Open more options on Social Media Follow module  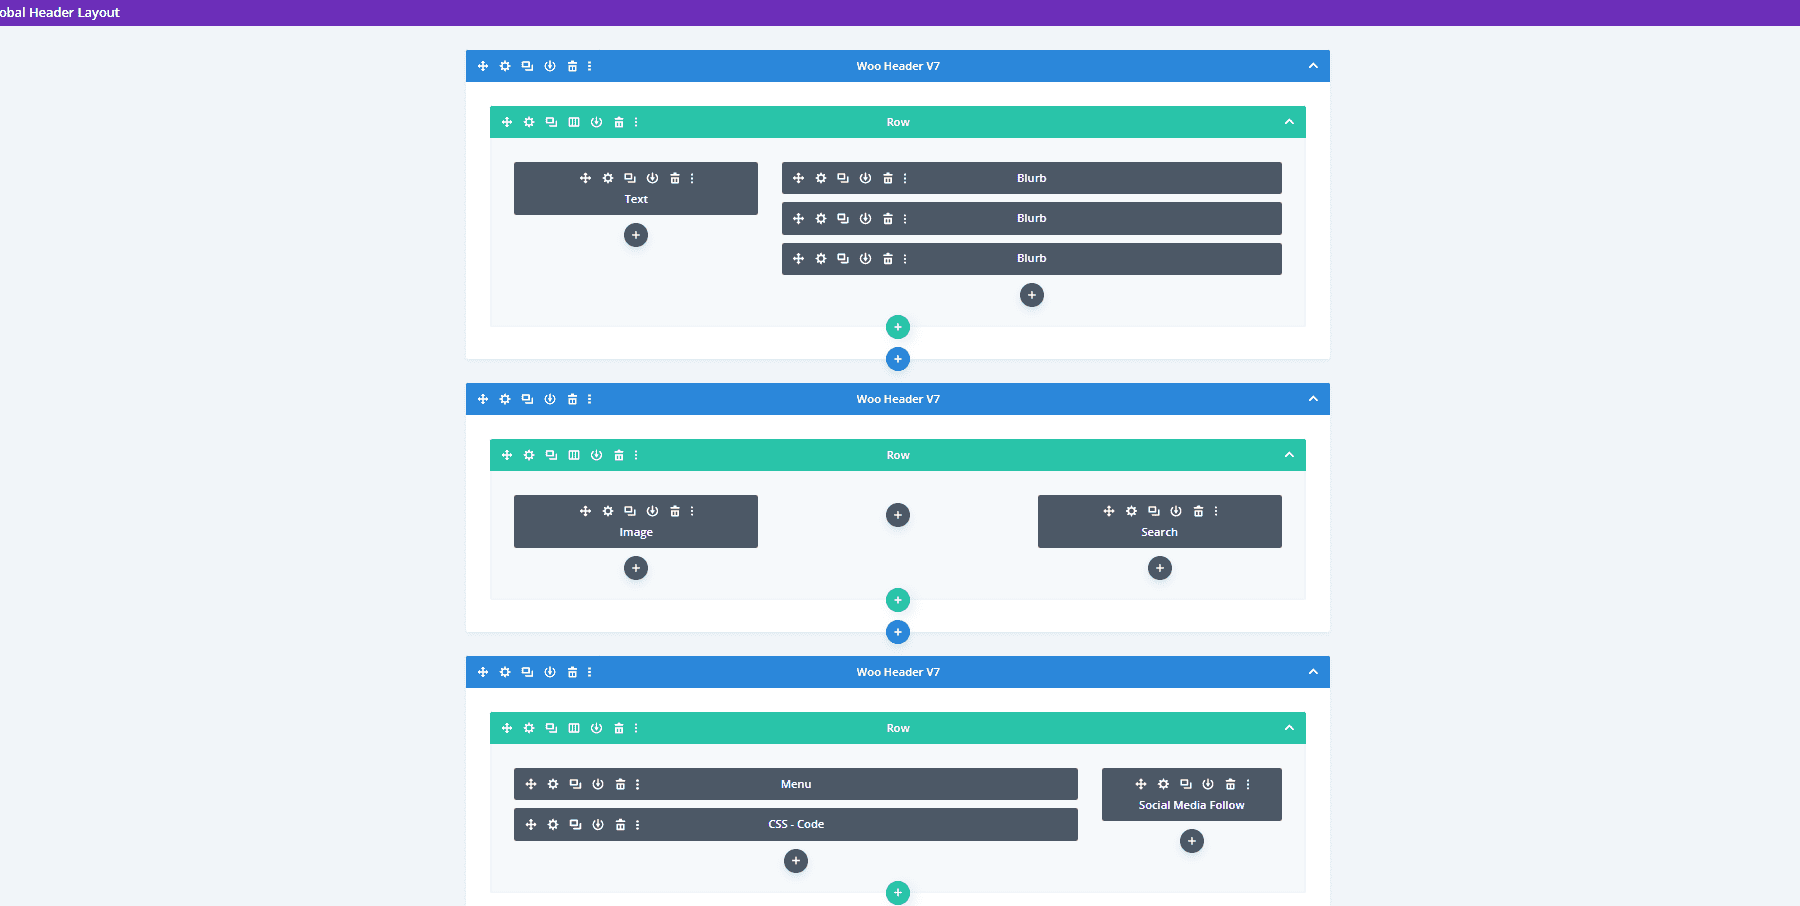[1248, 784]
